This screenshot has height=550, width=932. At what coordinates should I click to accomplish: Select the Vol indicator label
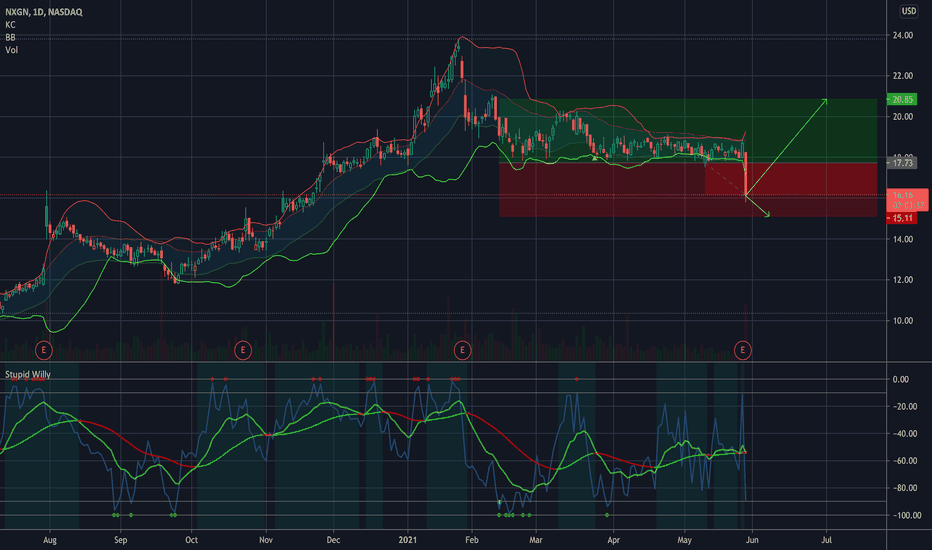pos(12,50)
